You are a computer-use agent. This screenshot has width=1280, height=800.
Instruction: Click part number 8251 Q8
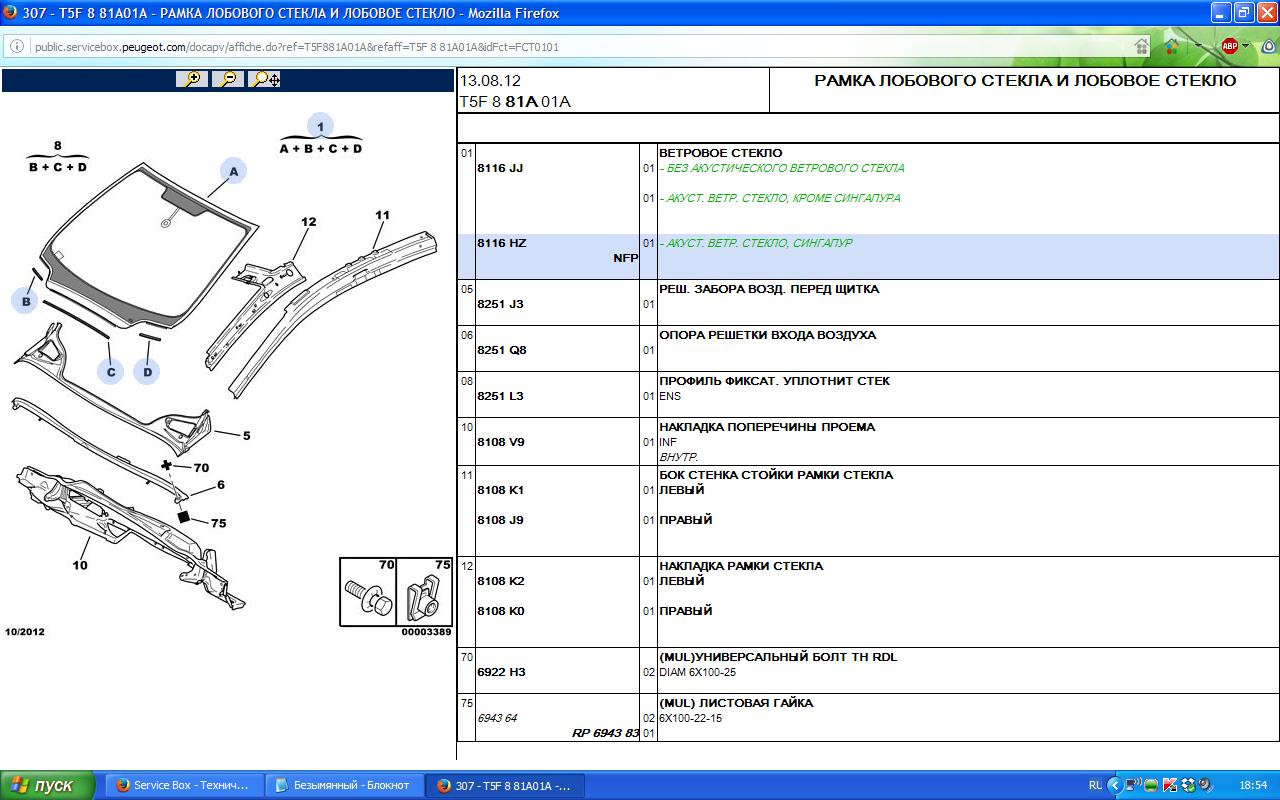501,350
